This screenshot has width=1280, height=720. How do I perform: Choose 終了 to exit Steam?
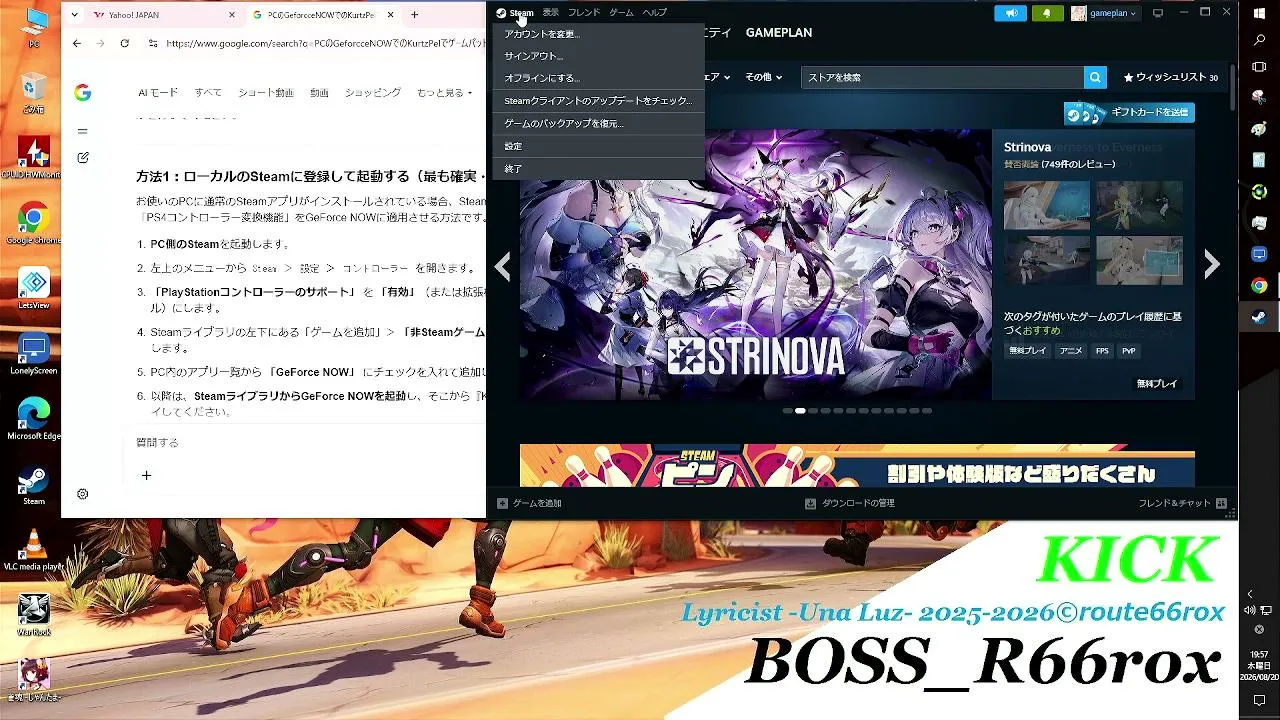[599, 169]
